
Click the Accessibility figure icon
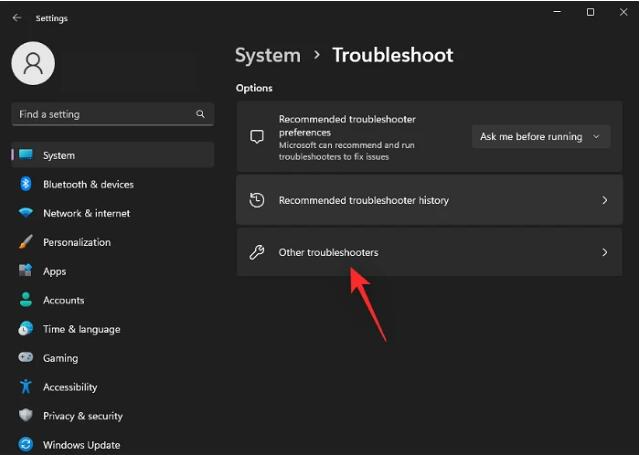point(26,386)
